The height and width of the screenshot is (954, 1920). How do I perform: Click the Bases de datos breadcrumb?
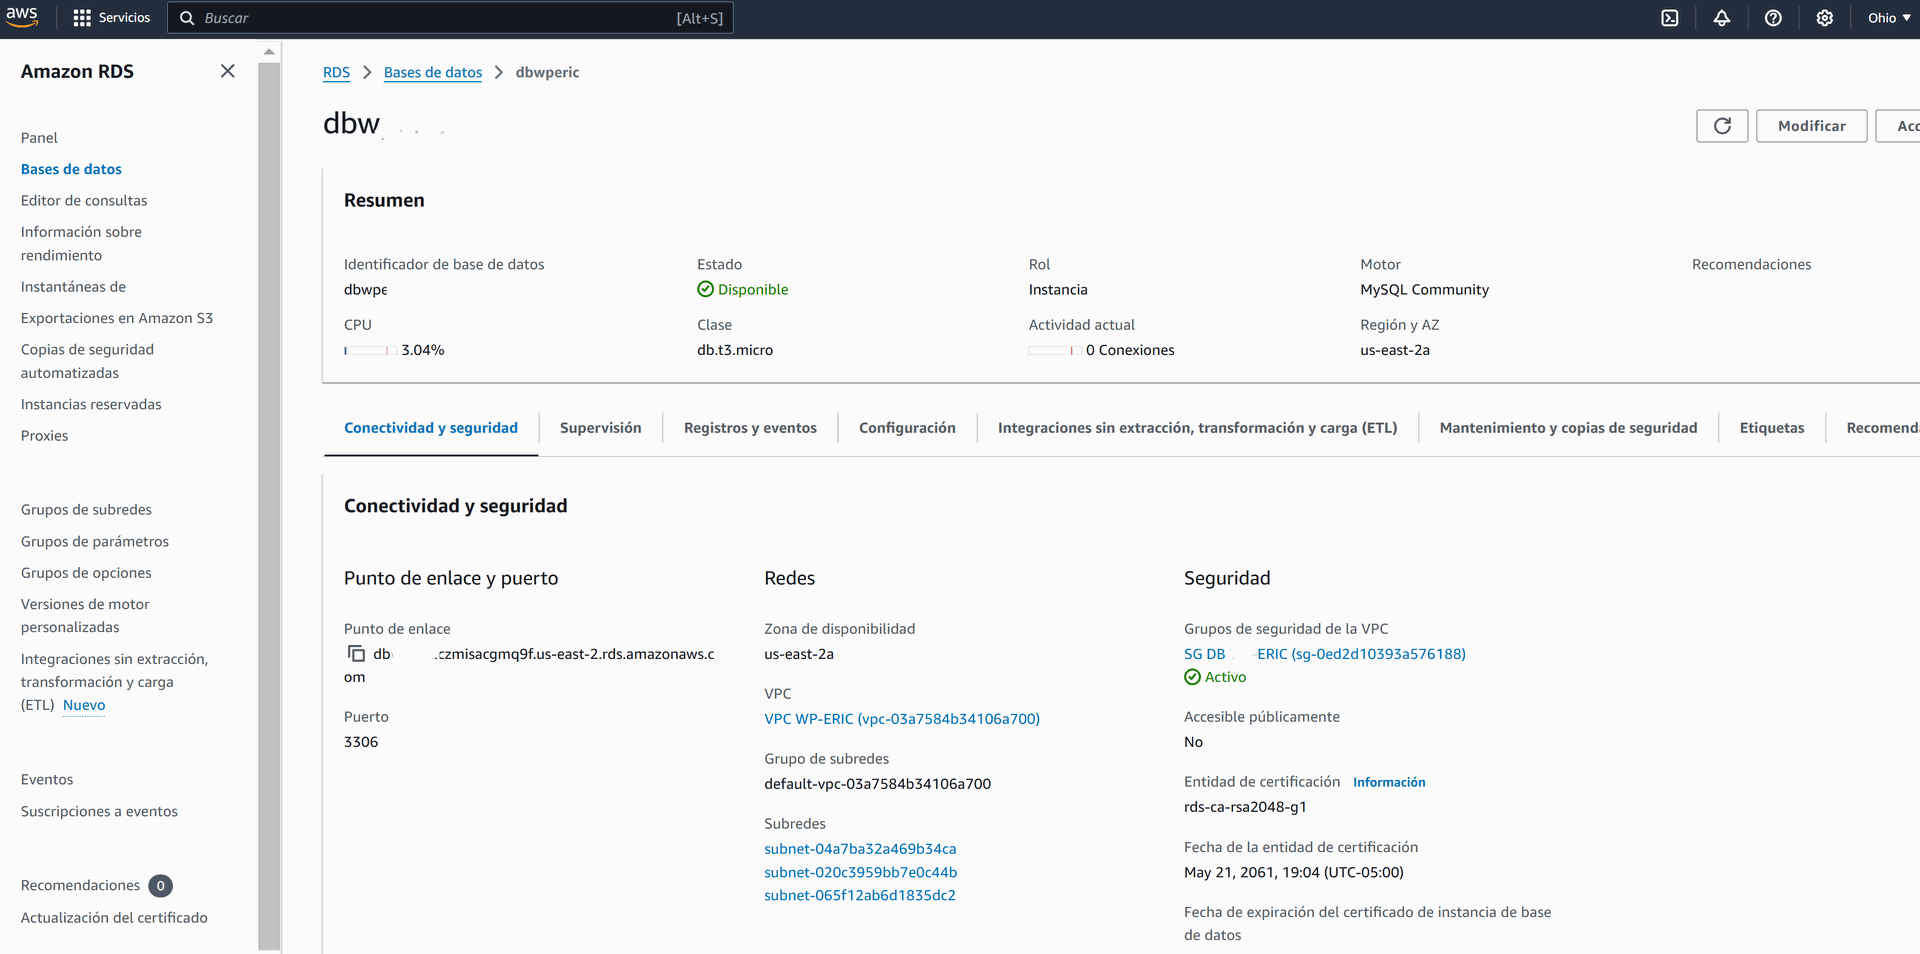tap(432, 72)
